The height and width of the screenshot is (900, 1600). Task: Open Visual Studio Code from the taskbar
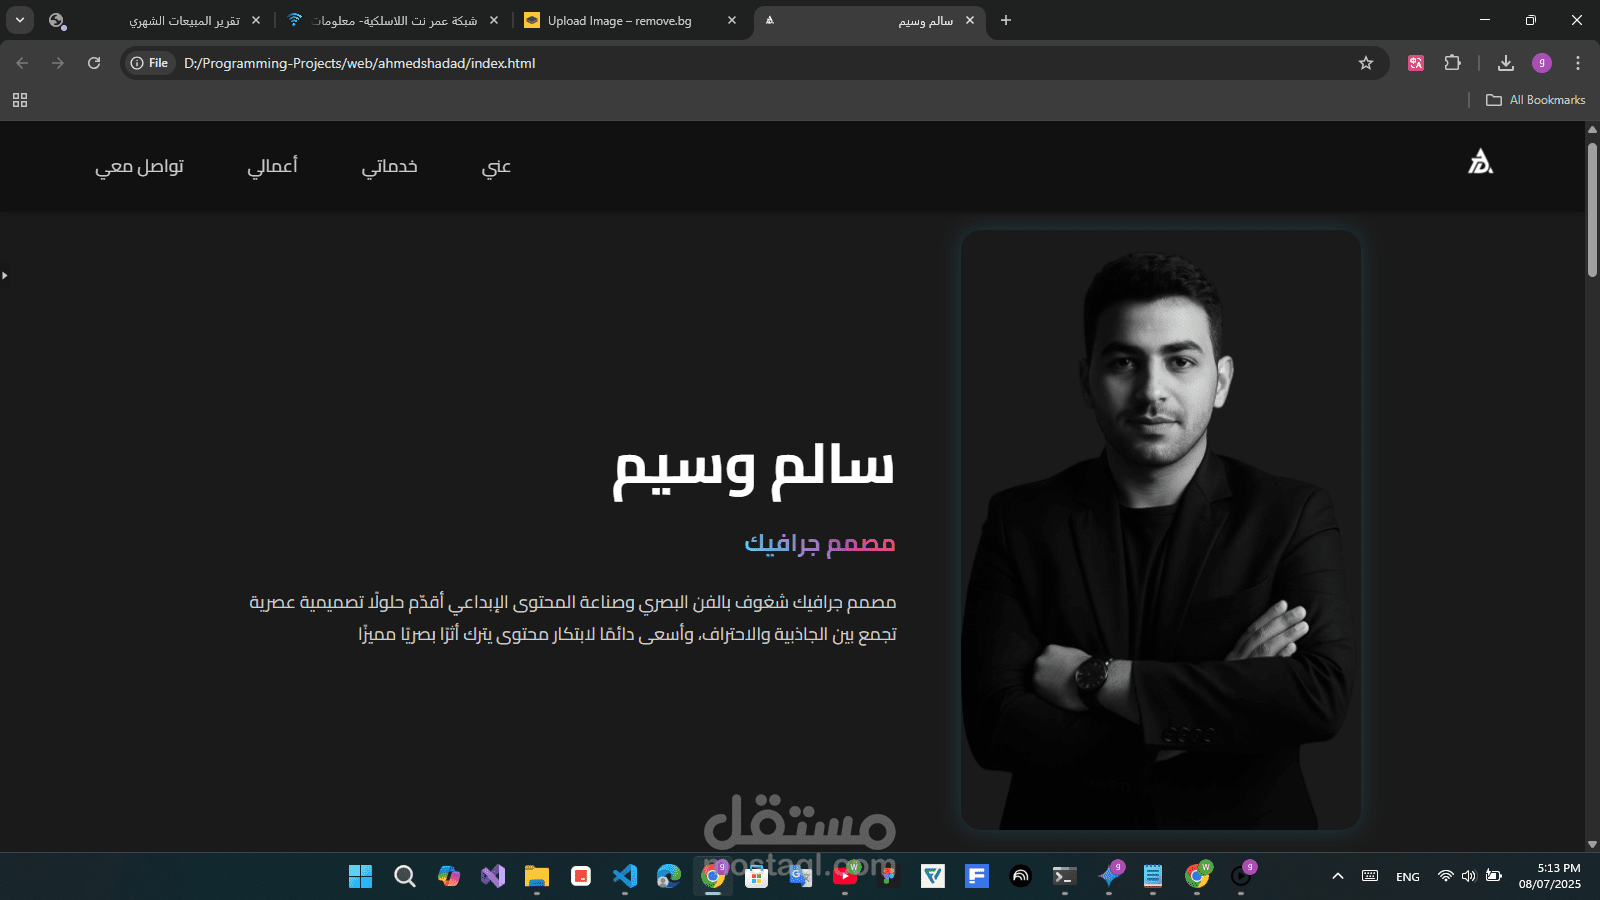pyautogui.click(x=625, y=876)
